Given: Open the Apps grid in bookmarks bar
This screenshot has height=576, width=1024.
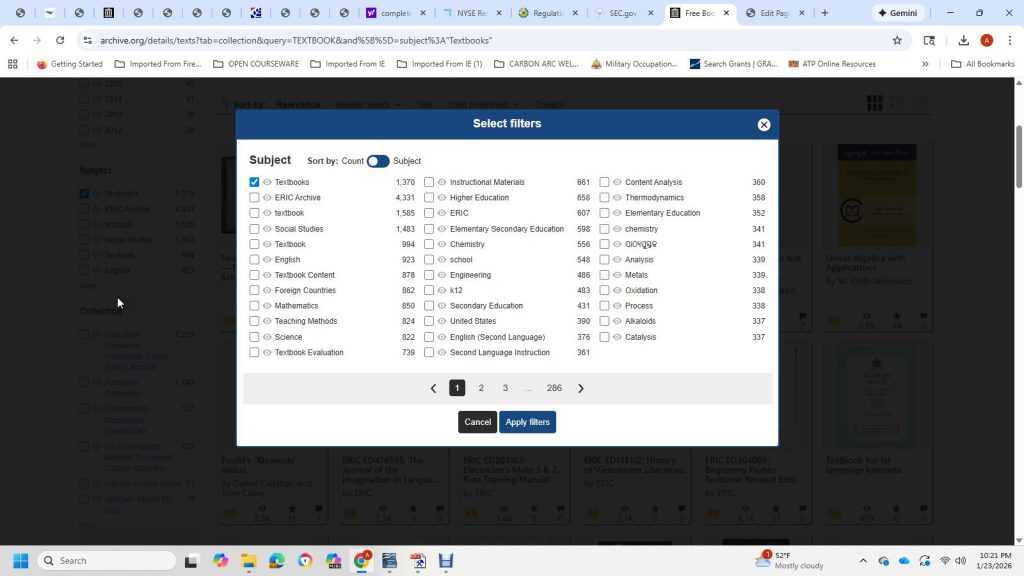Looking at the screenshot, I should [13, 64].
